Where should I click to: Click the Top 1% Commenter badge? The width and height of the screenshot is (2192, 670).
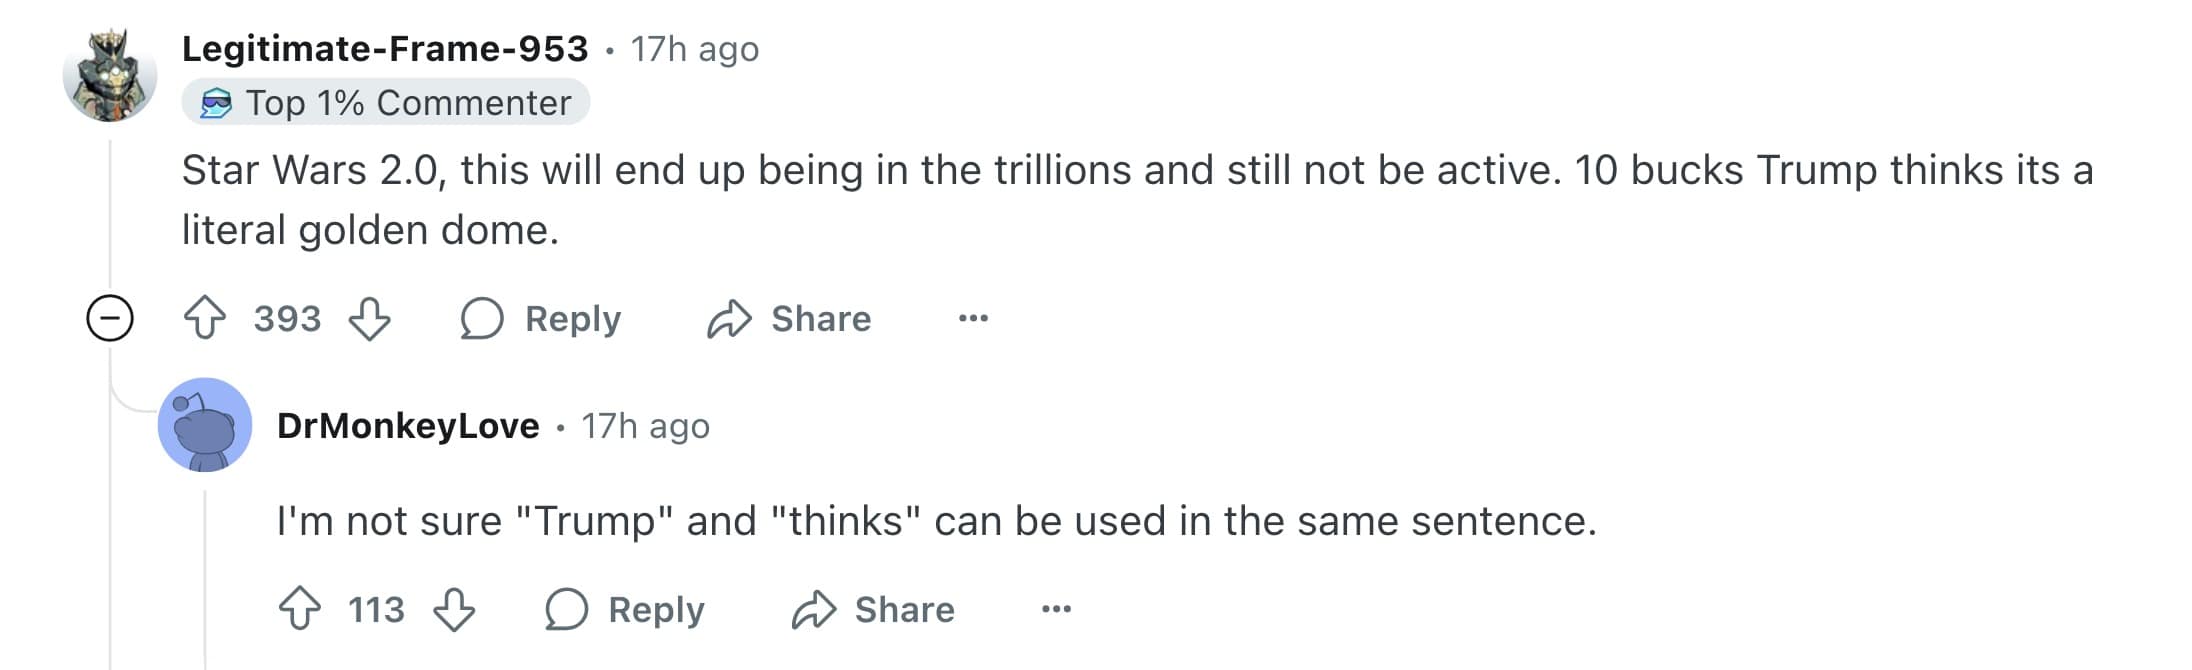click(x=386, y=103)
